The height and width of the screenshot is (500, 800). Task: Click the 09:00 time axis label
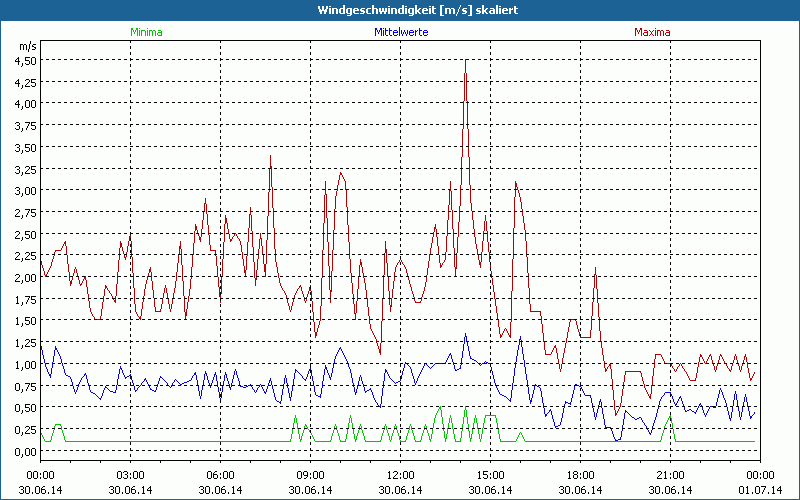click(x=310, y=475)
